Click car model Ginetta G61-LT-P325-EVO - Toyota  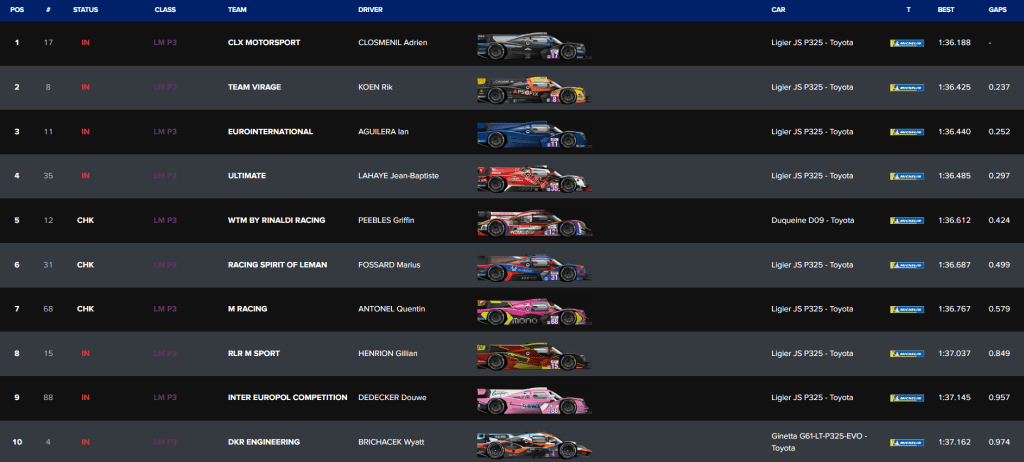pos(819,442)
